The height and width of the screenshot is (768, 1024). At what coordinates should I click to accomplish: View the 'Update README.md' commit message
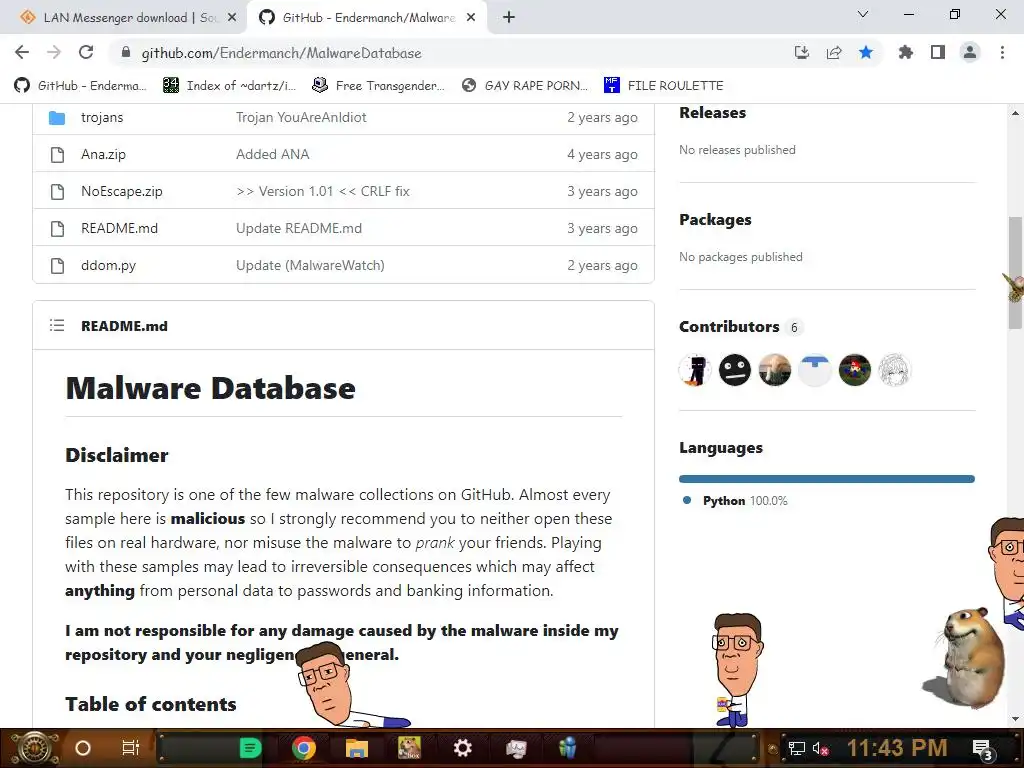[x=298, y=229]
